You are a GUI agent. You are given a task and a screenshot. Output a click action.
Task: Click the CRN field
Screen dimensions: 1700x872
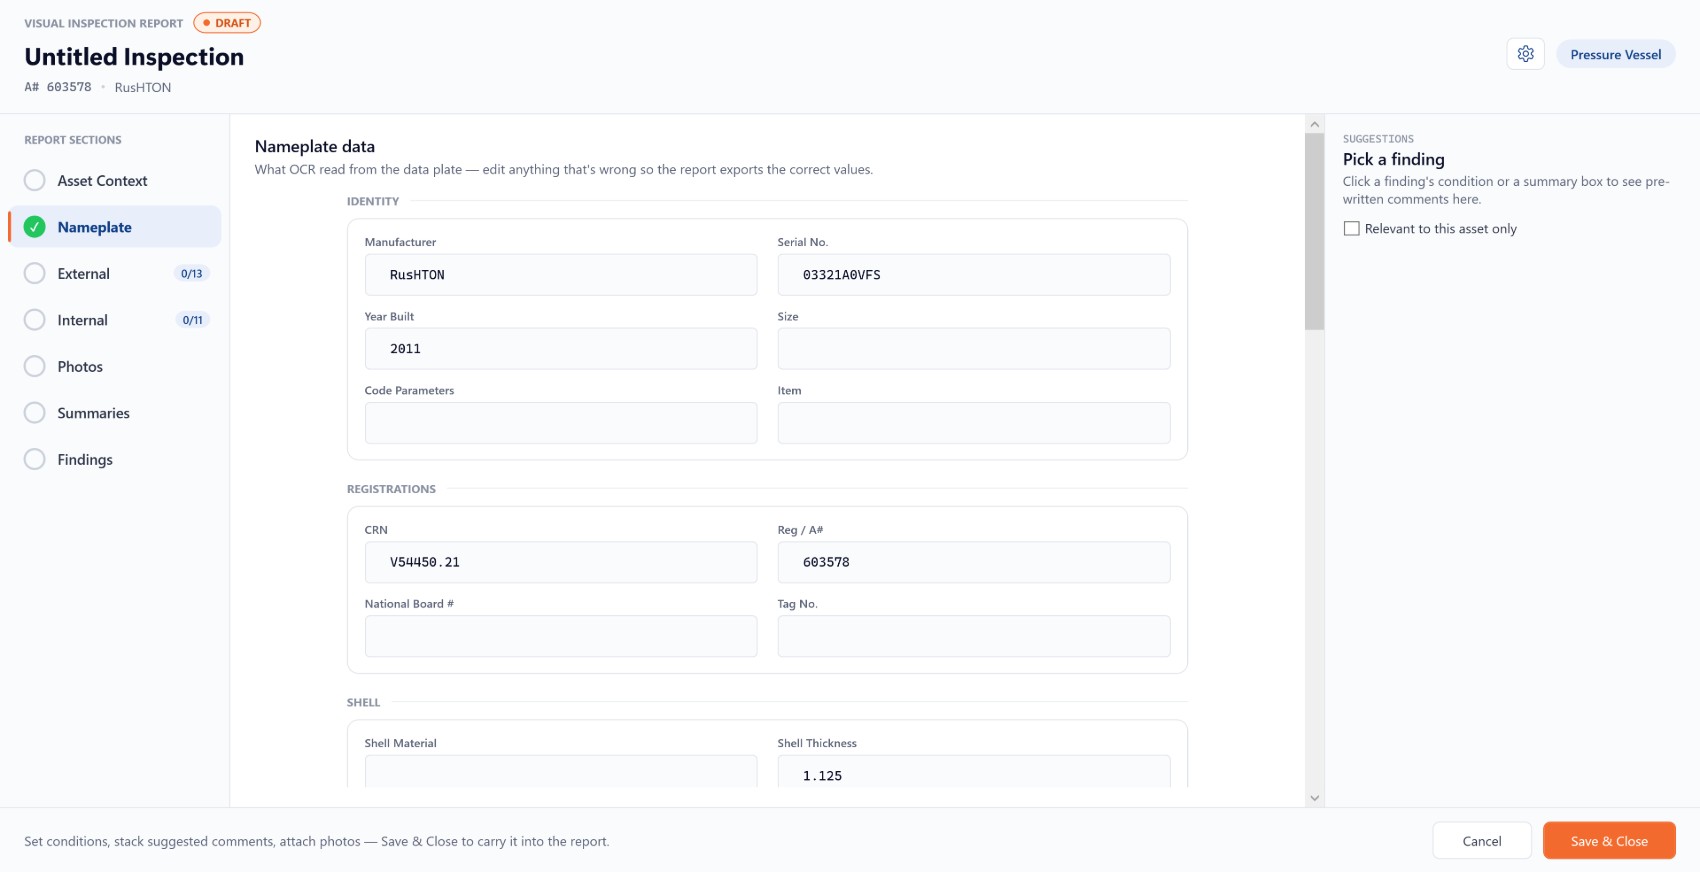tap(561, 562)
